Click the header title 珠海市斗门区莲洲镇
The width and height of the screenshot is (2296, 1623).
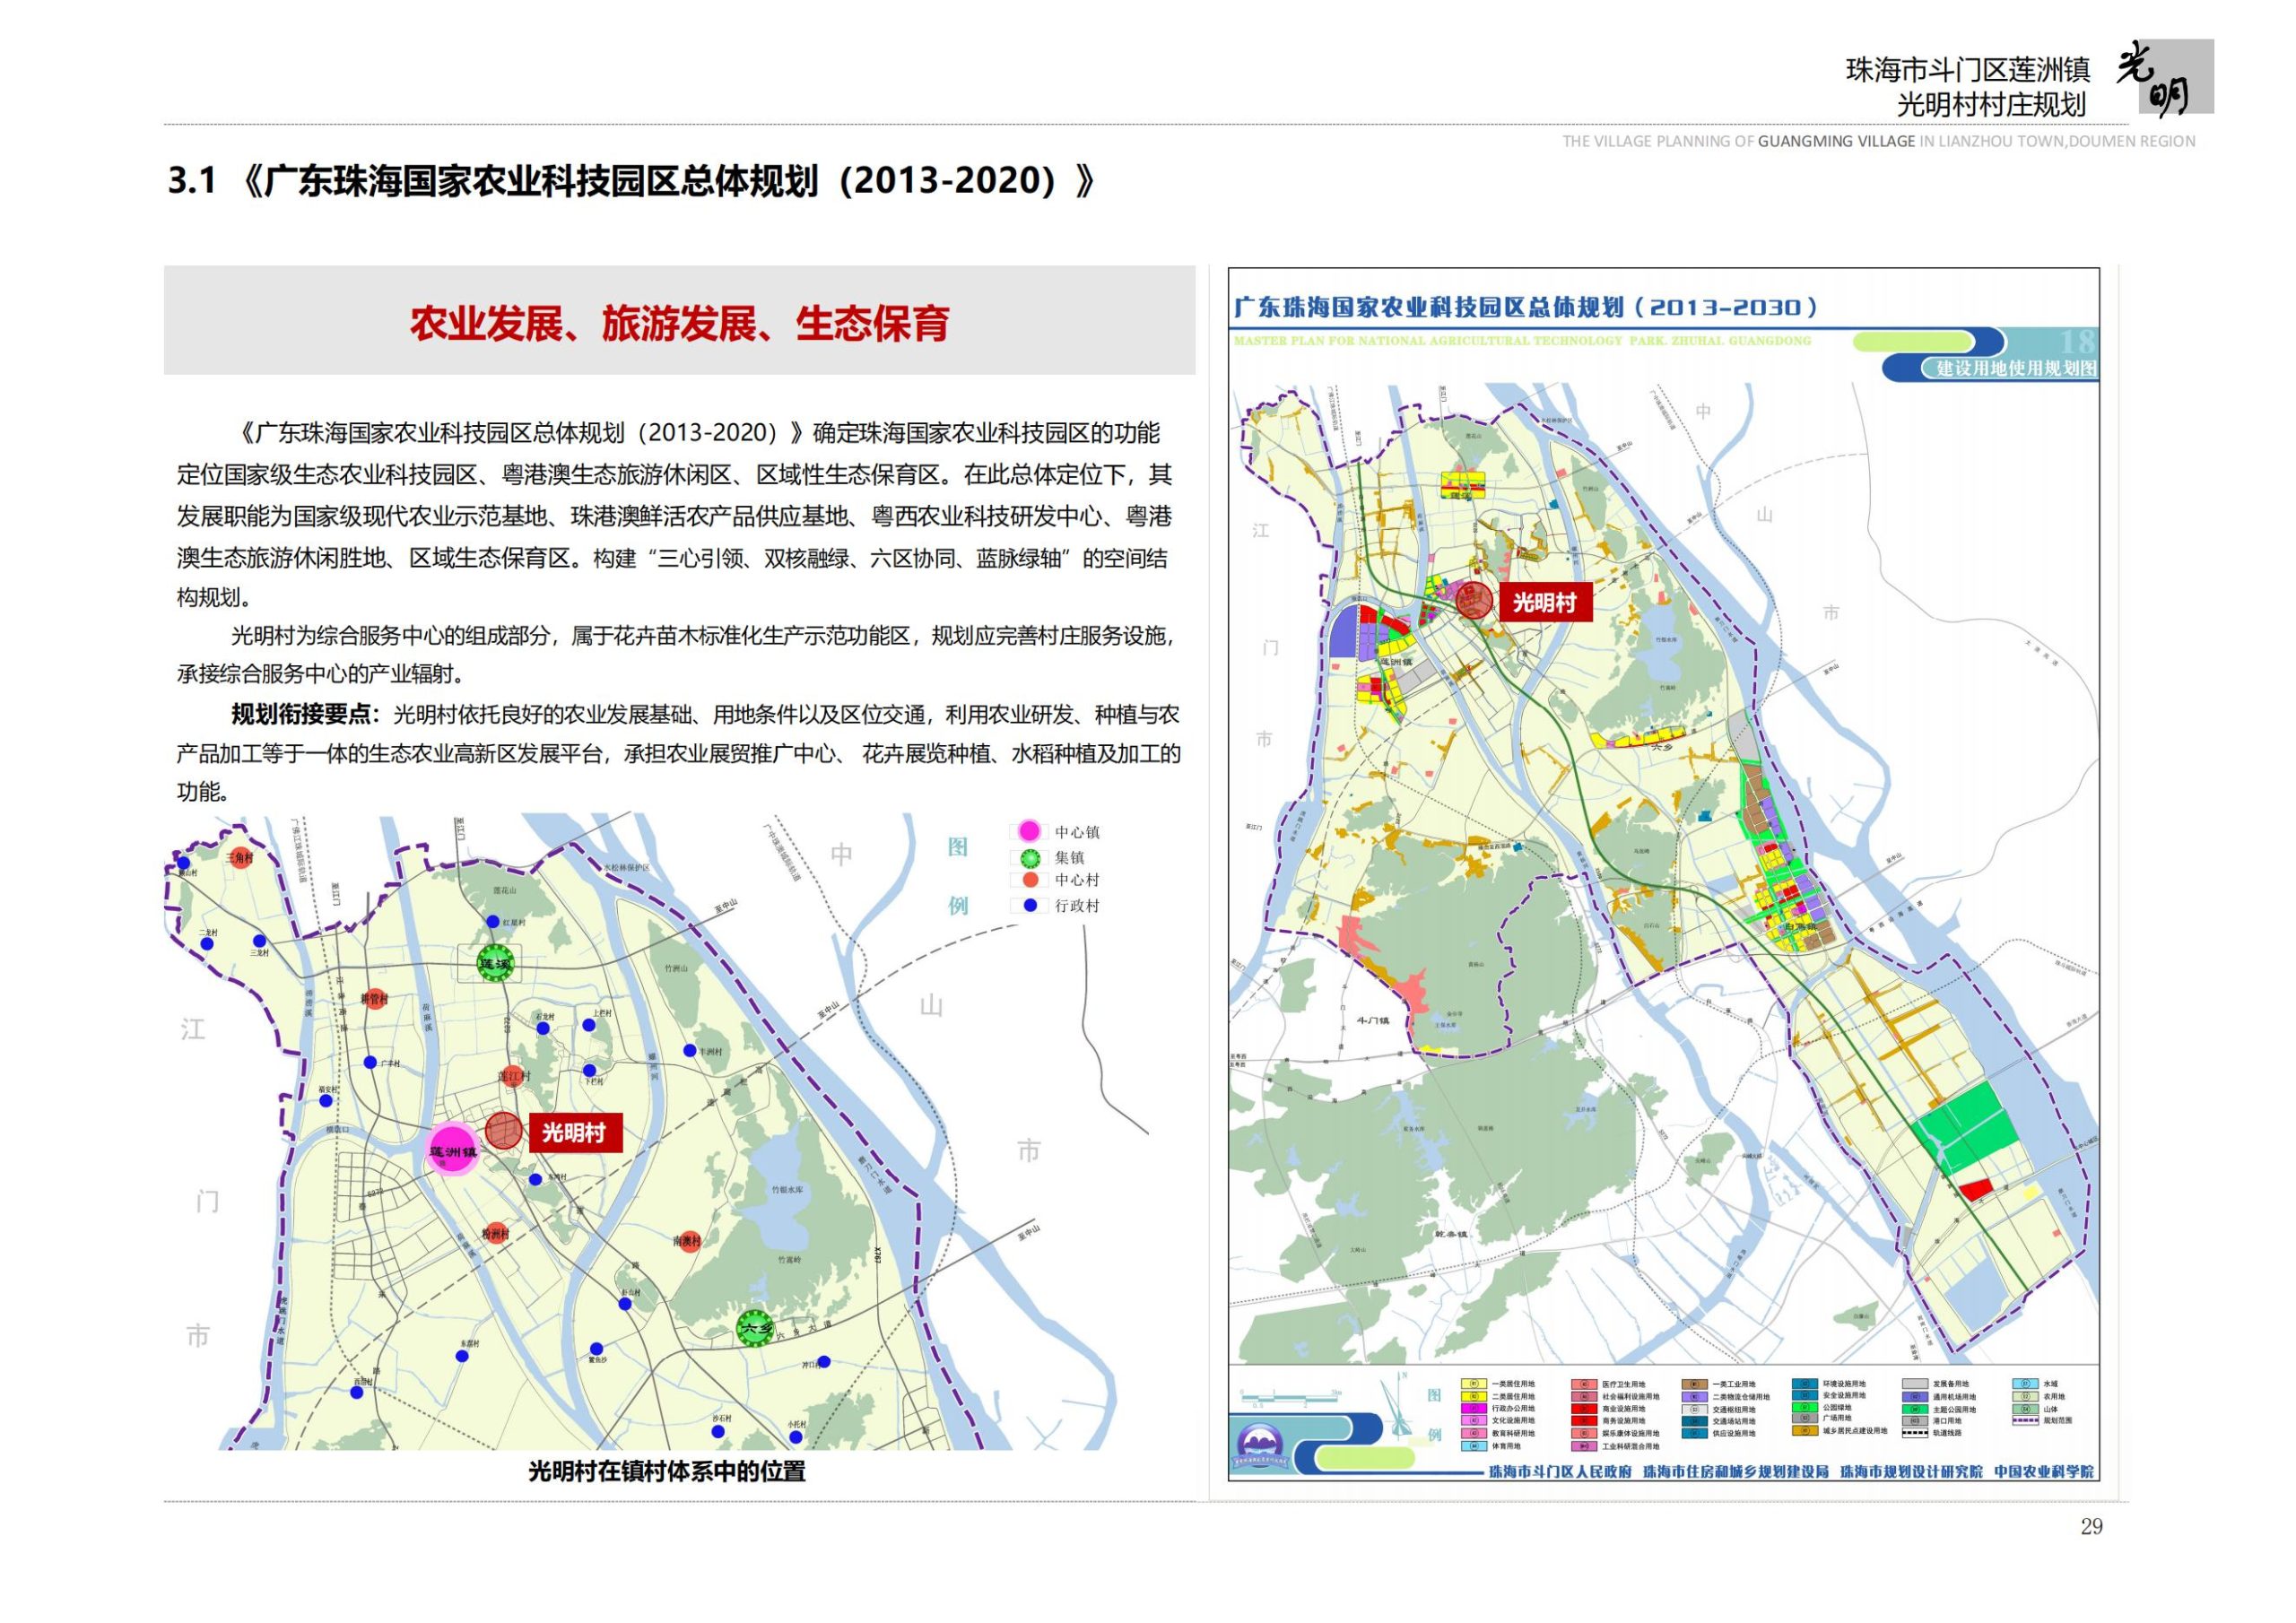tap(1967, 70)
